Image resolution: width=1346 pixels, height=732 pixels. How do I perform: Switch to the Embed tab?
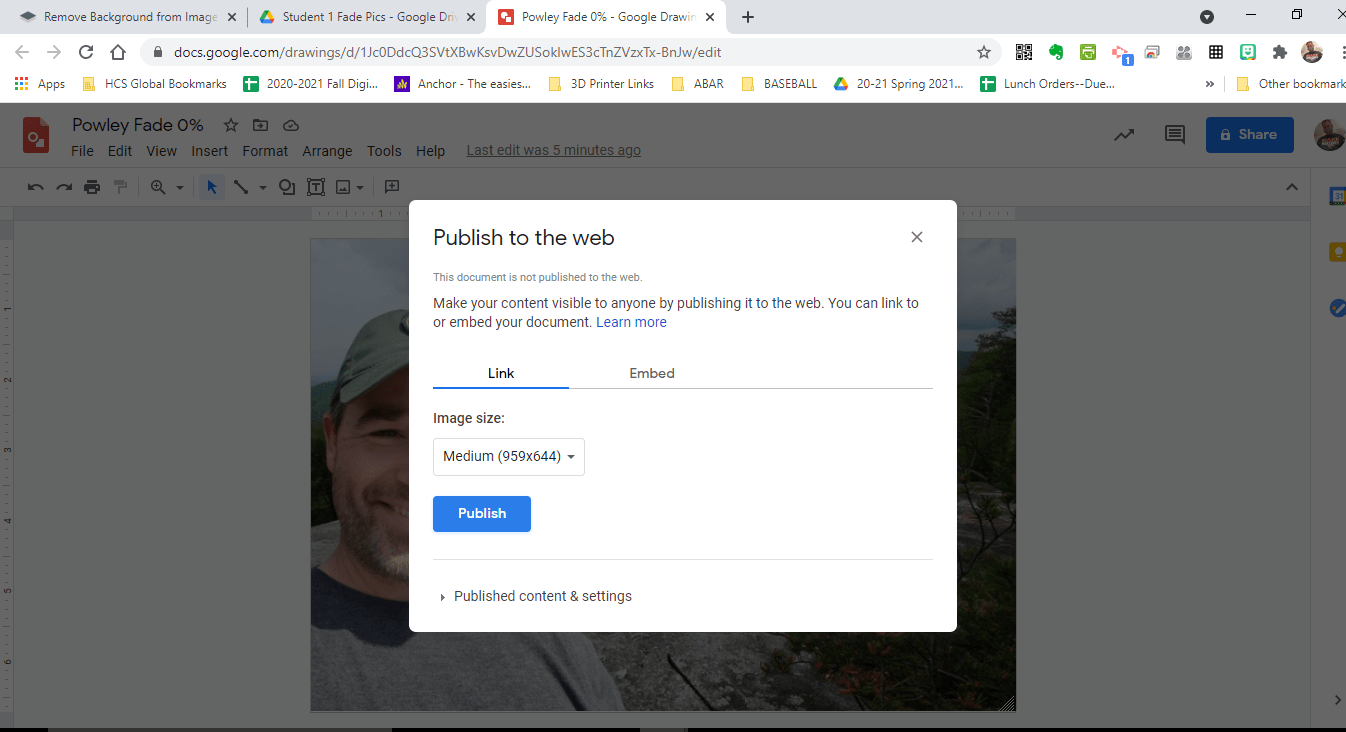click(651, 372)
